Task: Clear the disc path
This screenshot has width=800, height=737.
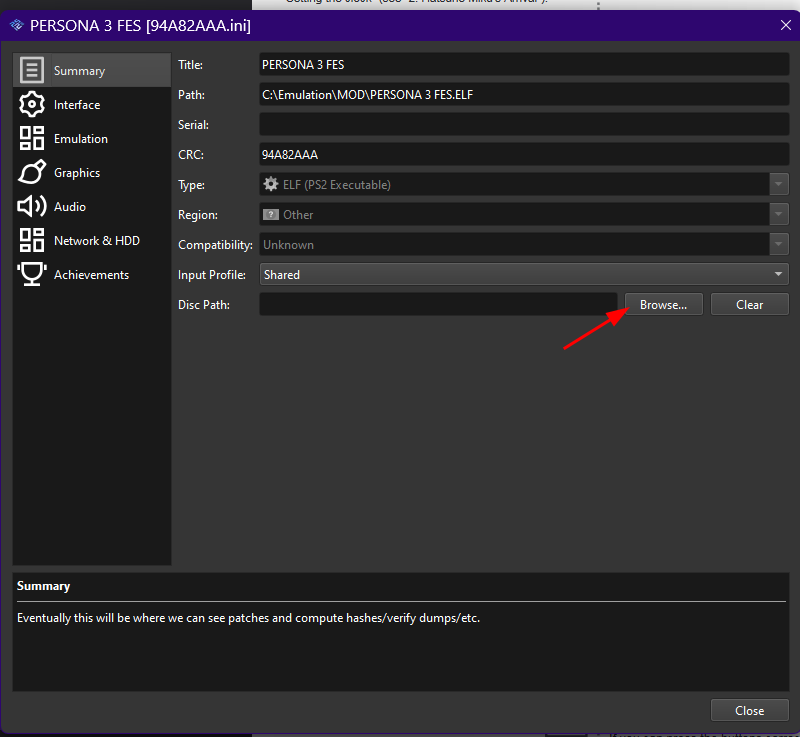Action: pyautogui.click(x=749, y=304)
